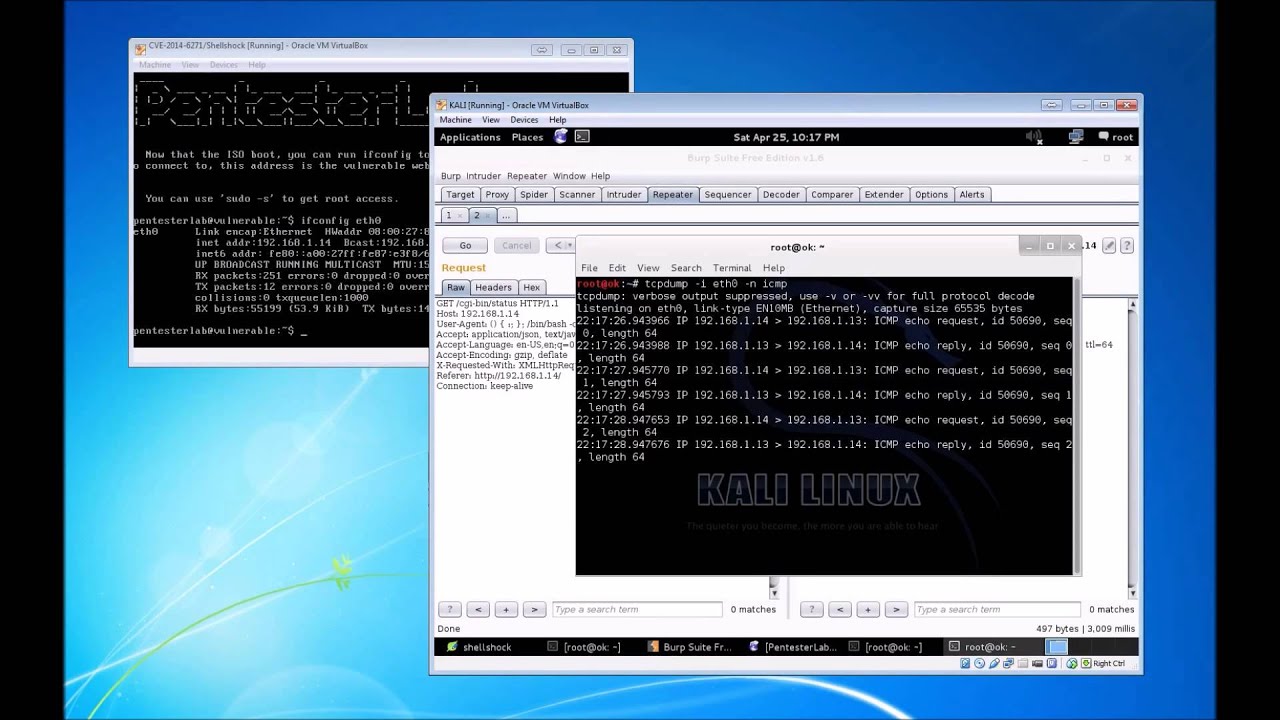1280x720 pixels.
Task: Open the Spider tab in Burp
Action: 534,195
